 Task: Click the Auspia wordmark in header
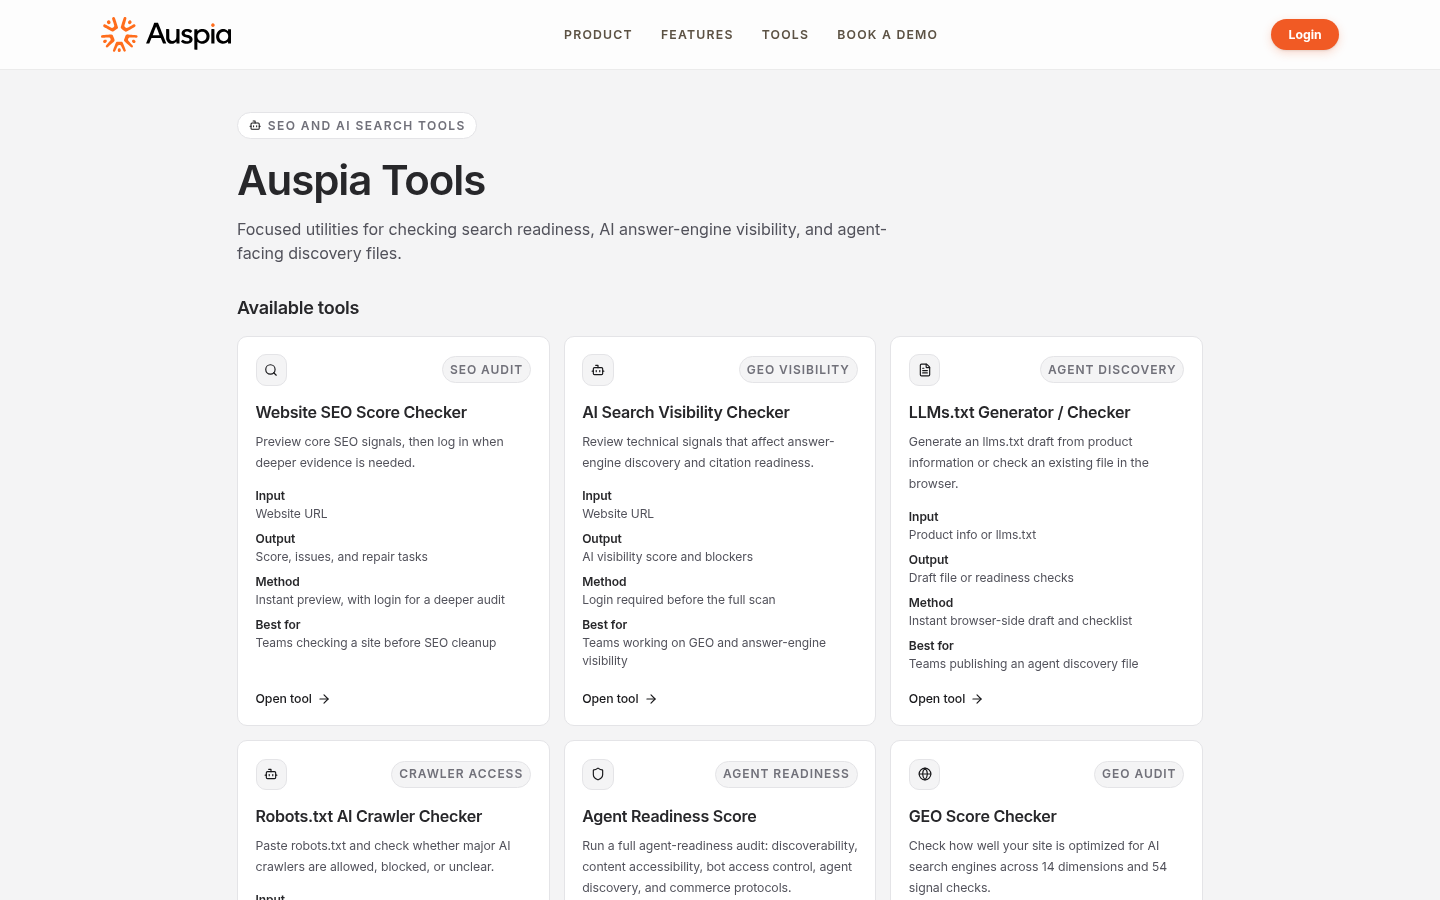[x=188, y=35]
